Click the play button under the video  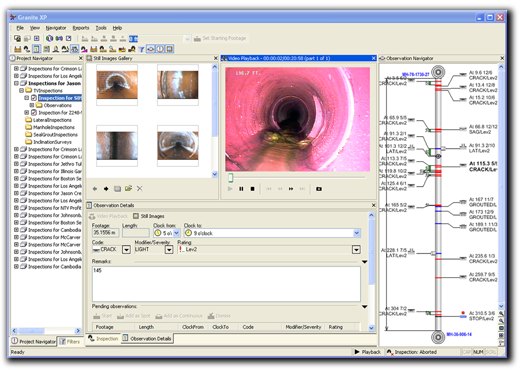click(x=230, y=189)
